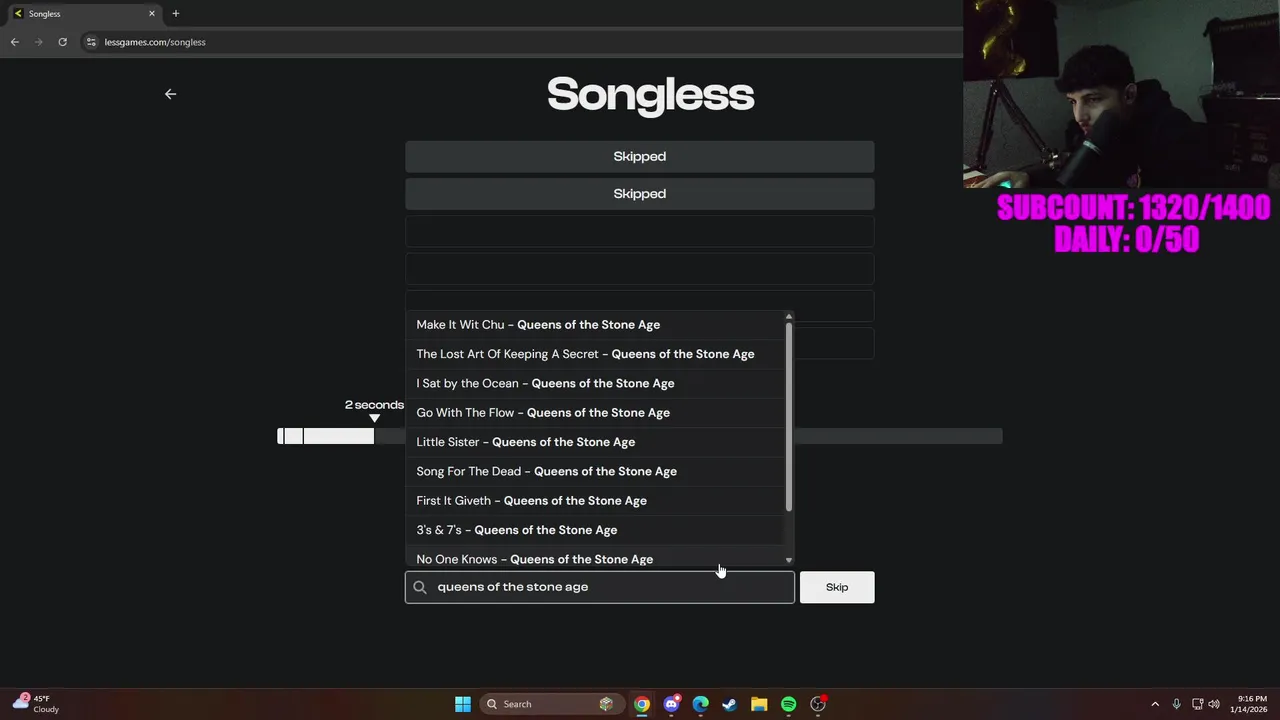Open Discord from the taskbar

[671, 704]
